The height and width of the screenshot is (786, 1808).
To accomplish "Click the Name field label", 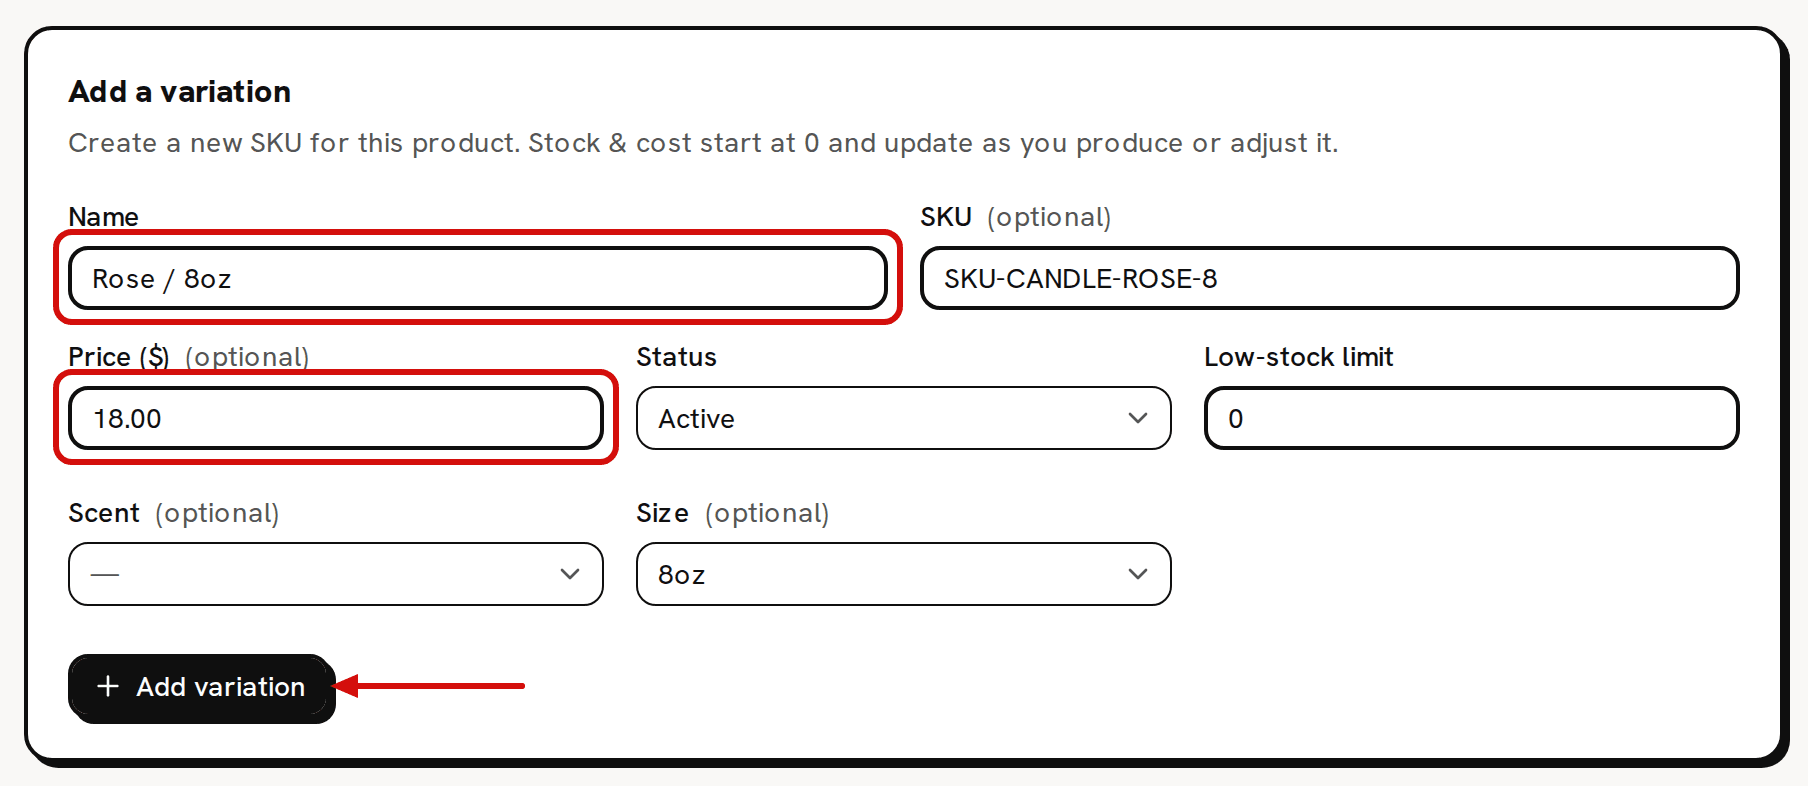I will coord(104,217).
